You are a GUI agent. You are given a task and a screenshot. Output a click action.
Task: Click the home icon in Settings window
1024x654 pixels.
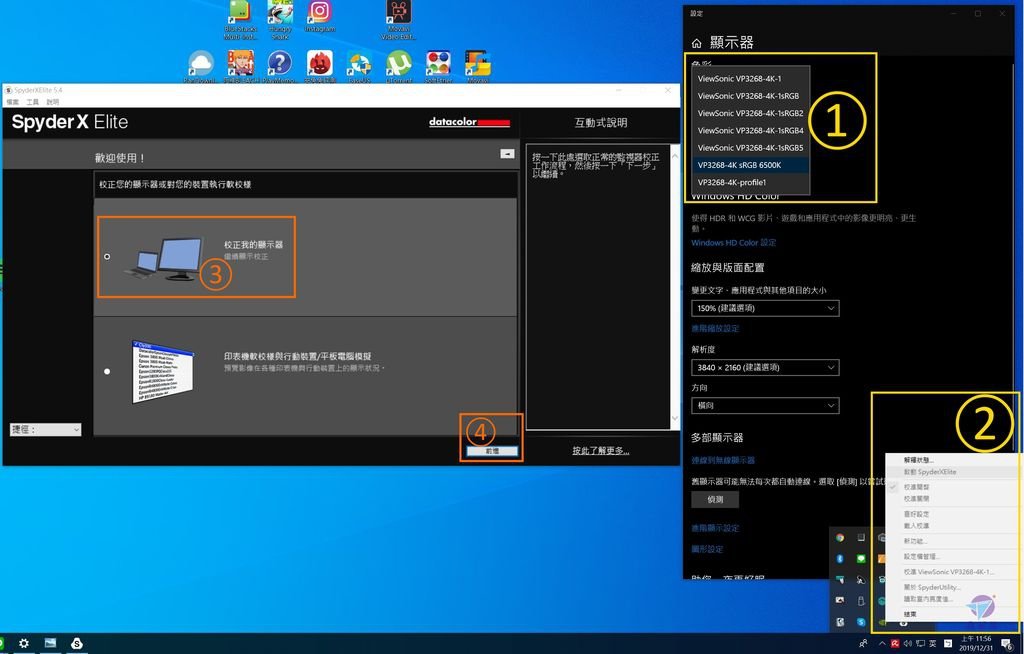click(696, 43)
